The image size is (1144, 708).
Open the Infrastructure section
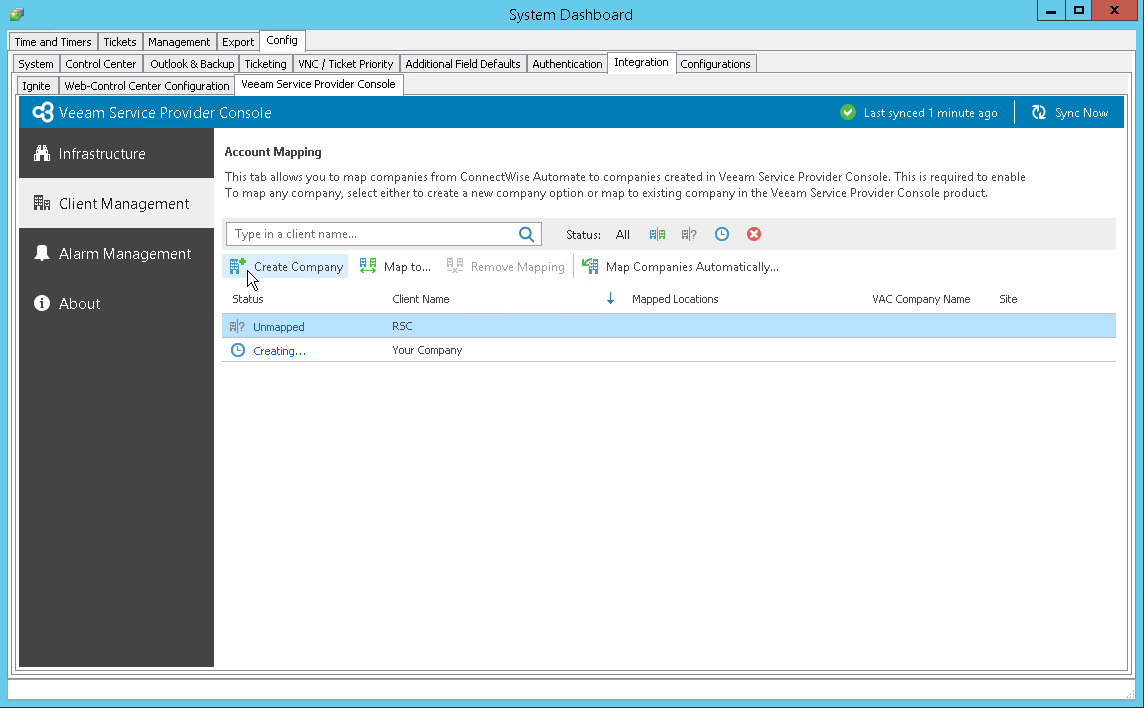117,153
